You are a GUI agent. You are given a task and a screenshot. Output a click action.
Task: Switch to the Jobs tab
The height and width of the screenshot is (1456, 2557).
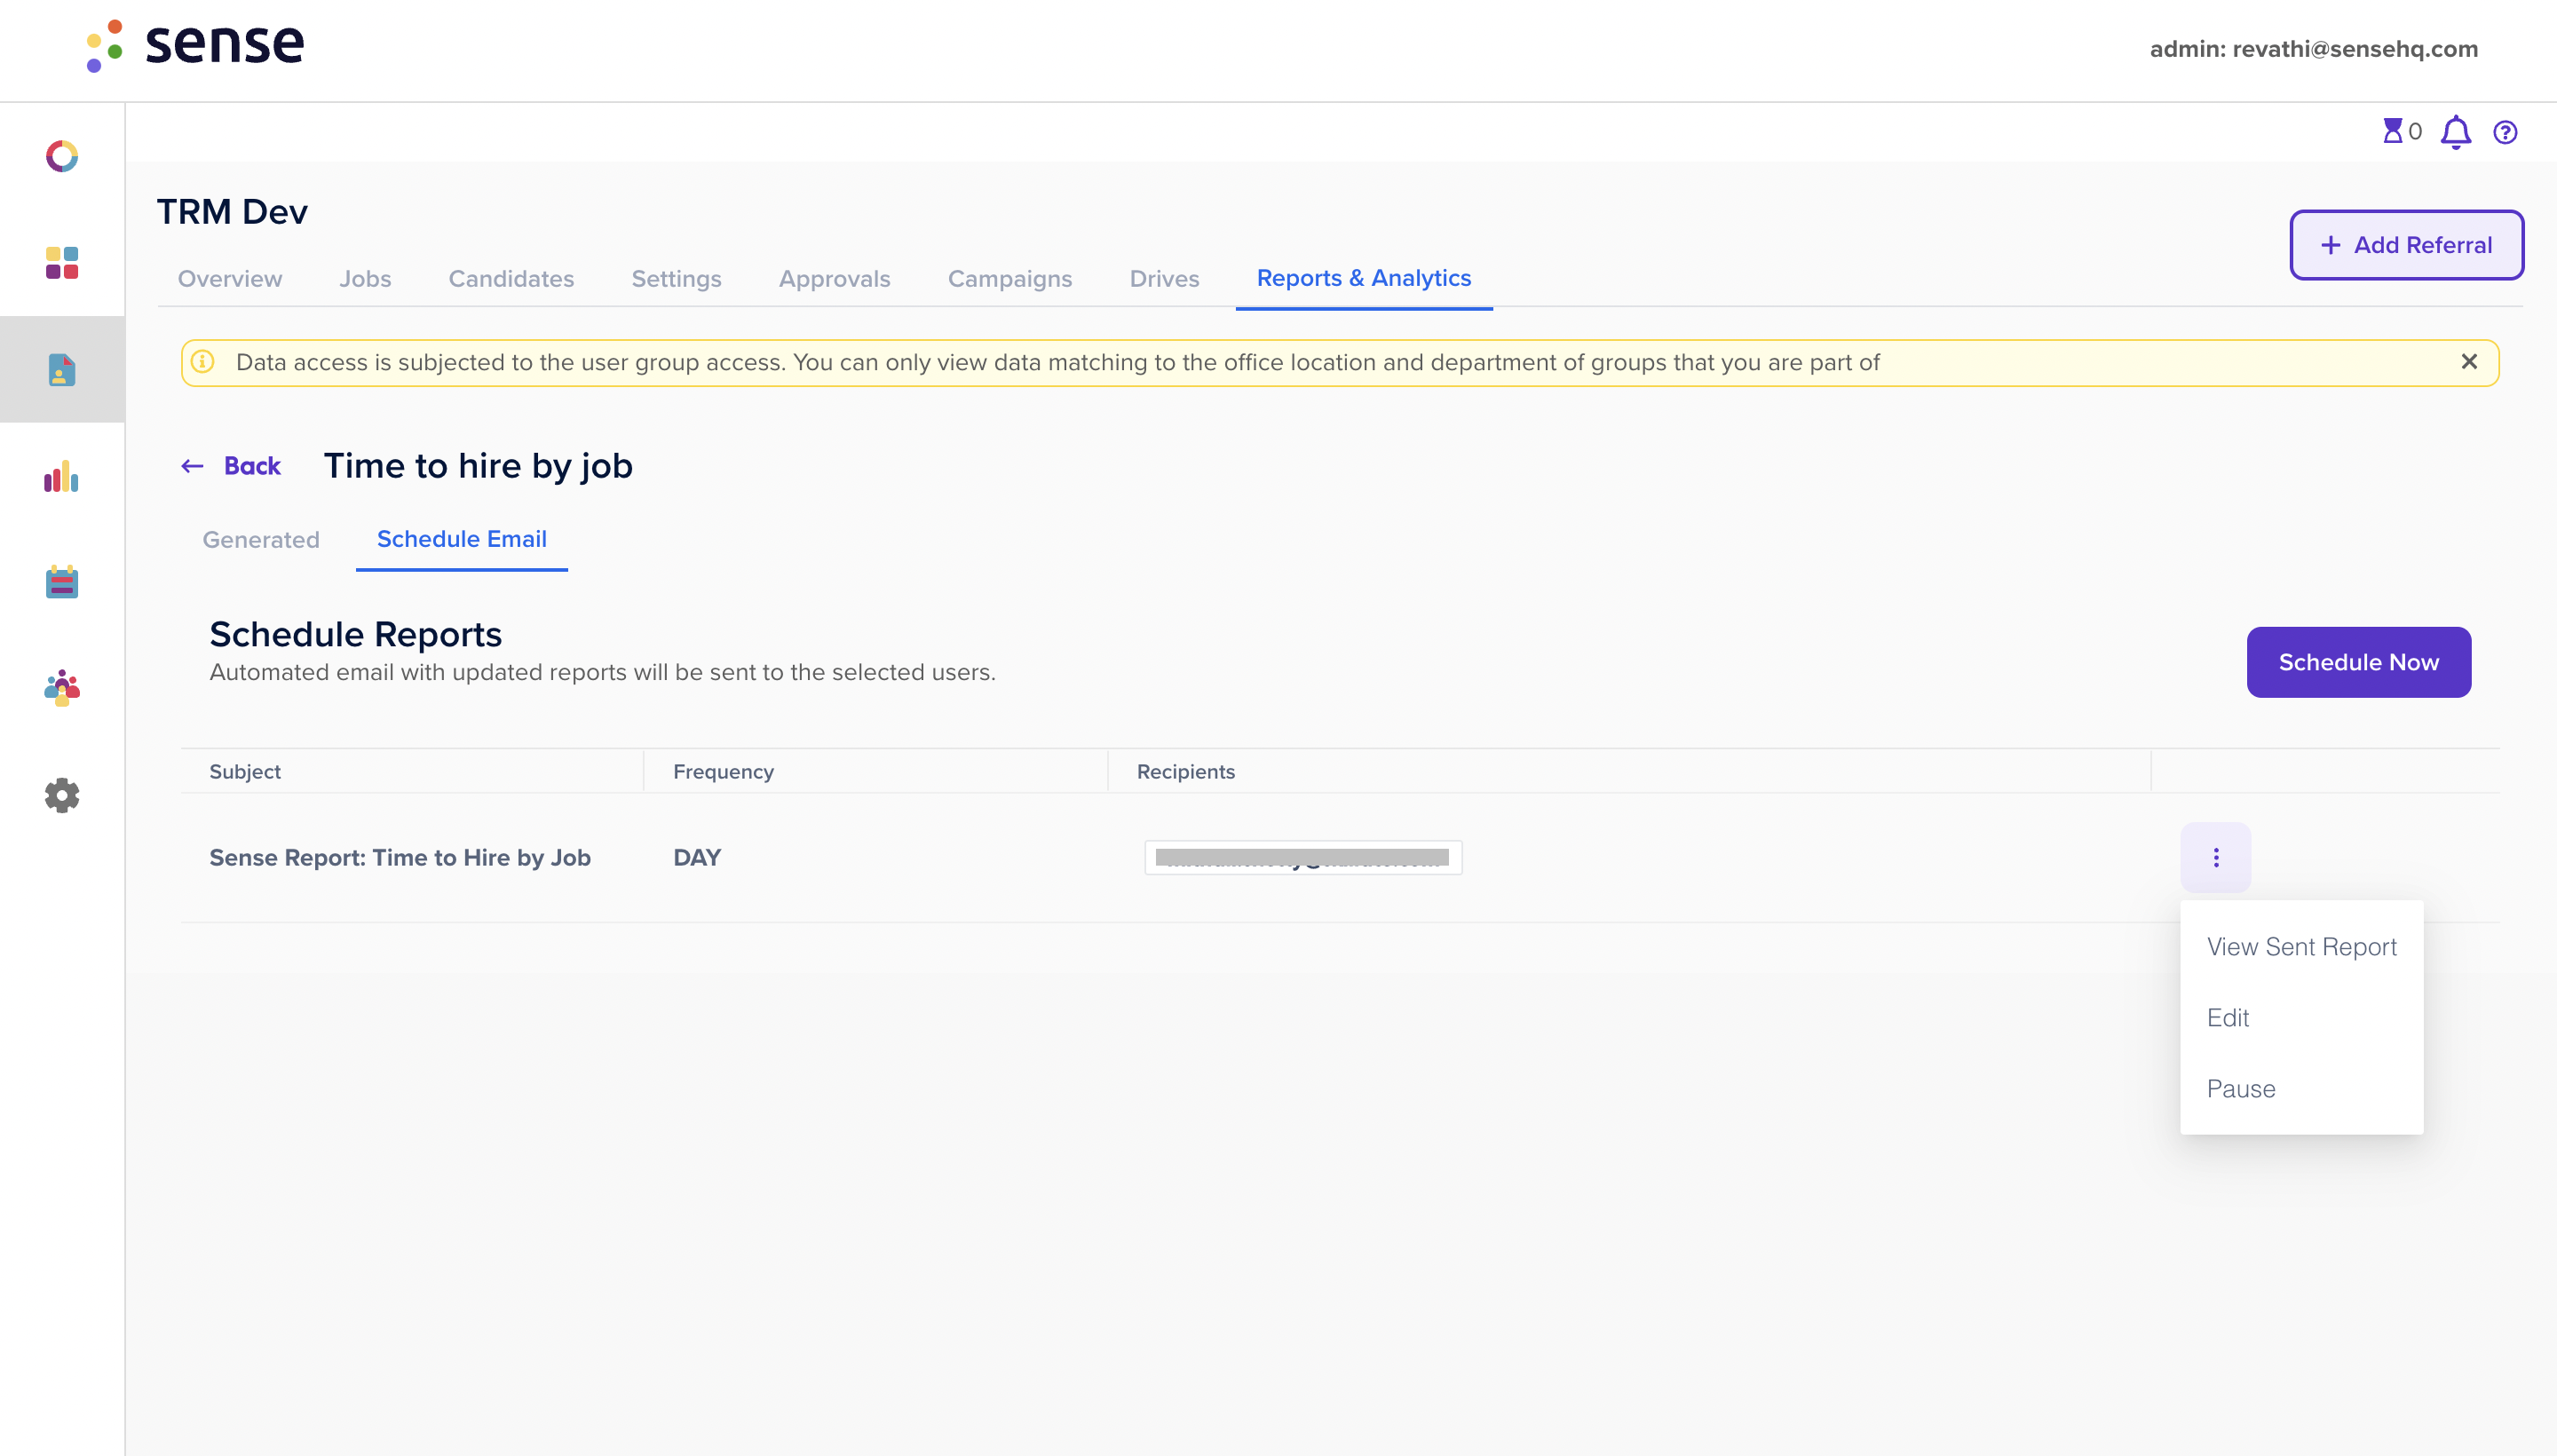[x=365, y=278]
